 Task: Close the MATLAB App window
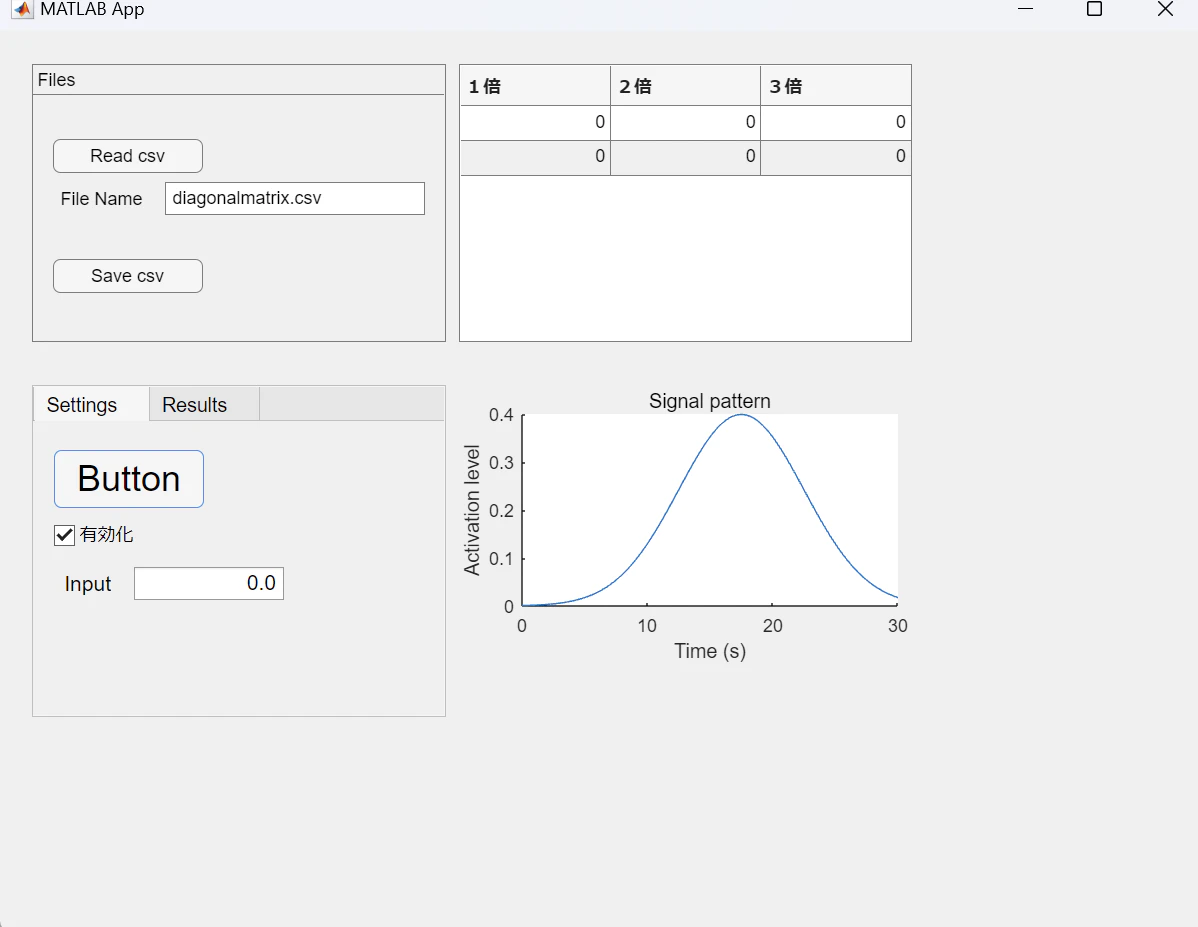pyautogui.click(x=1165, y=9)
